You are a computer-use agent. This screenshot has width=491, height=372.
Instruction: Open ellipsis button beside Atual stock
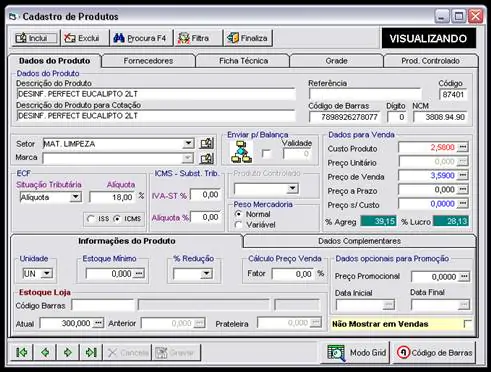pos(98,323)
